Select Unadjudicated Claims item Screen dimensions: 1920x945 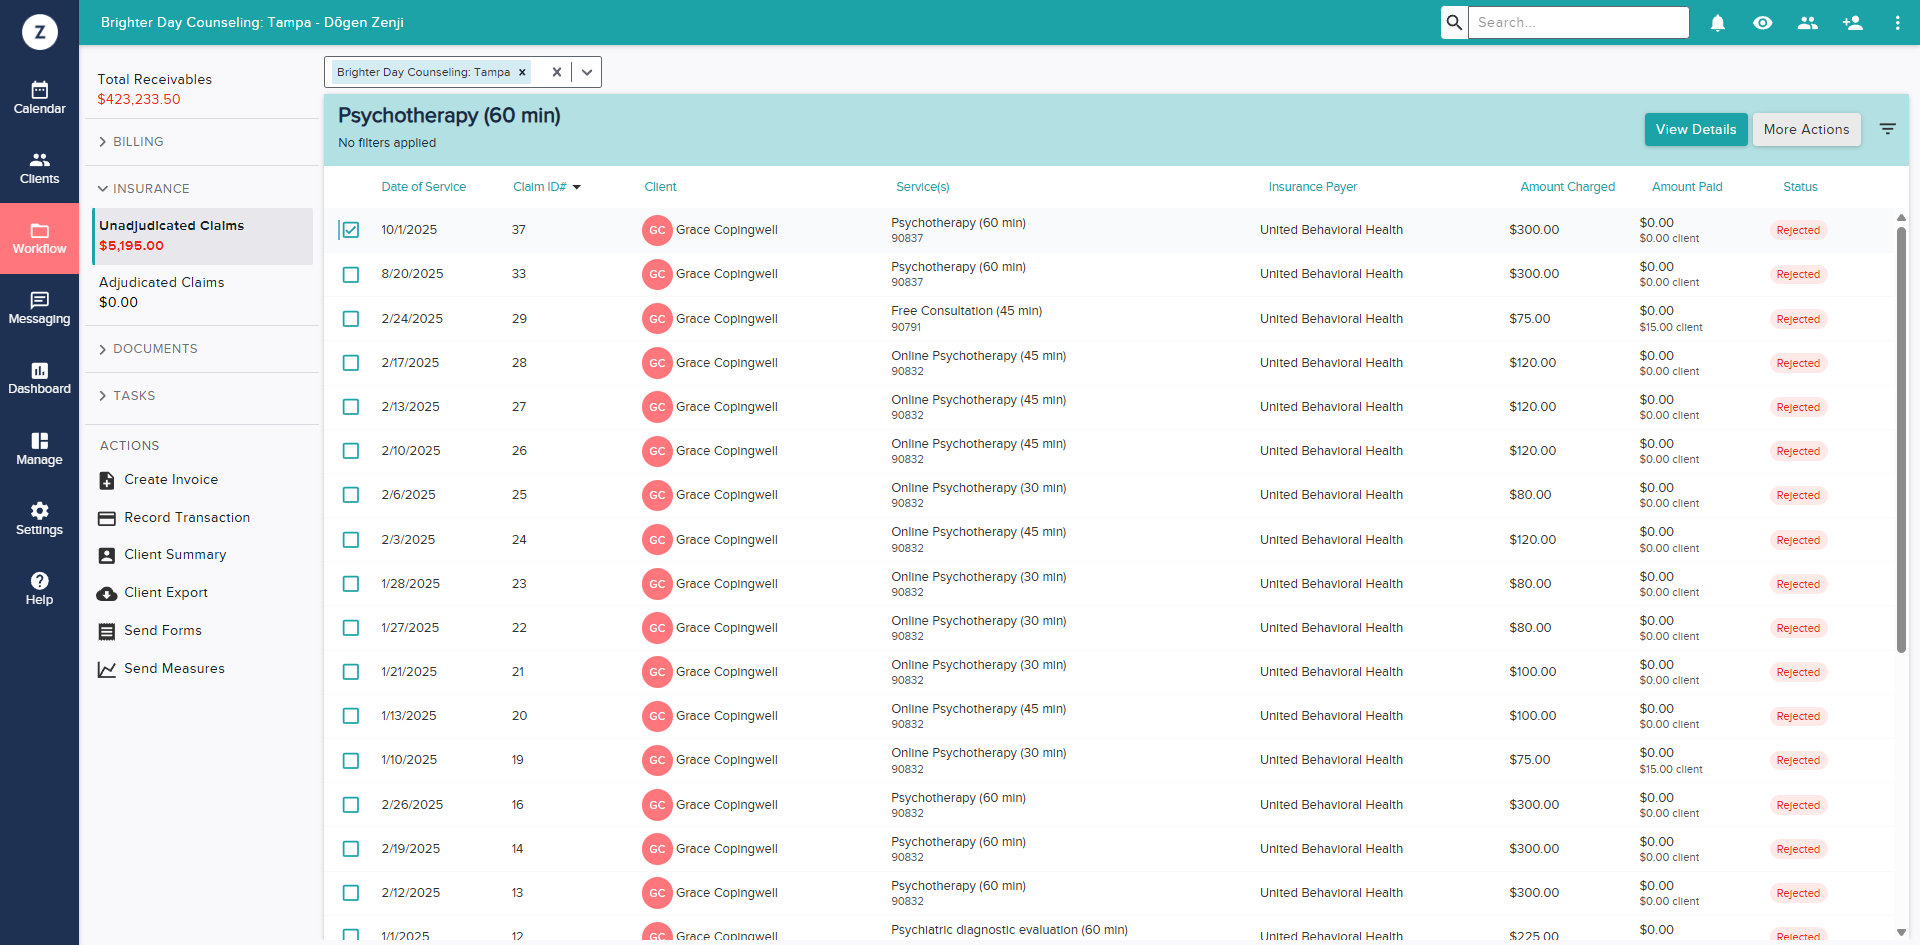tap(202, 236)
